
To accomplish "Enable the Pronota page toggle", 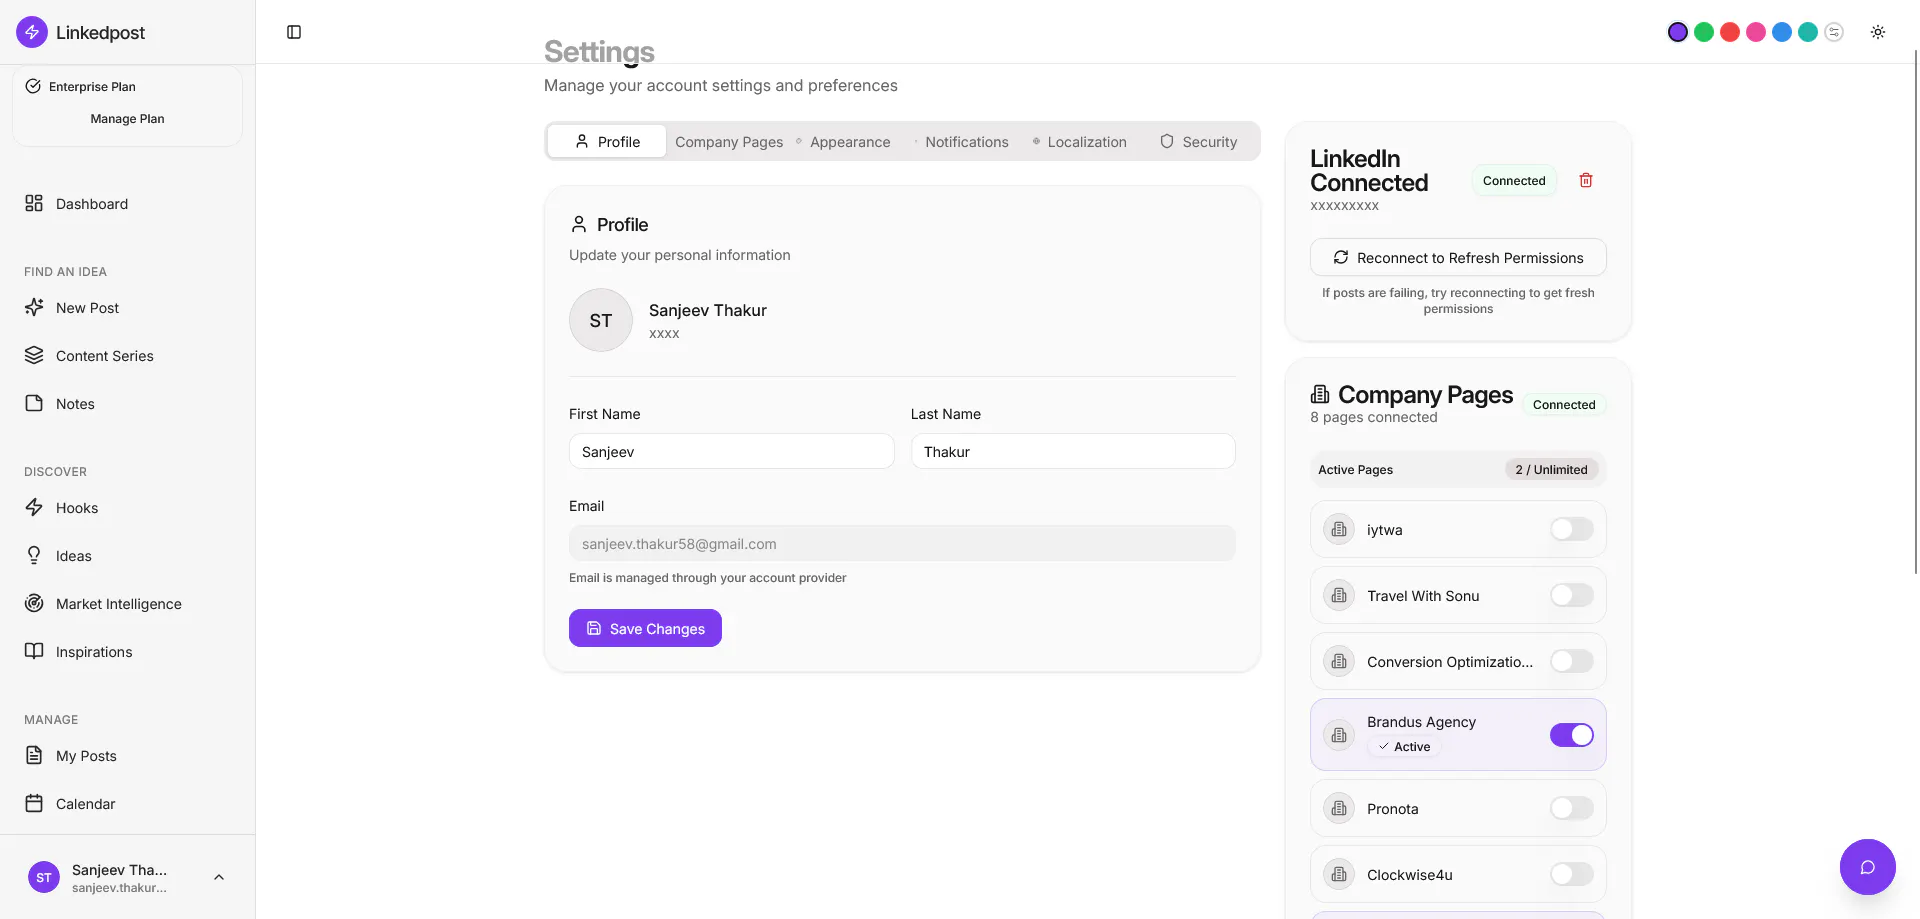I will click(1572, 808).
